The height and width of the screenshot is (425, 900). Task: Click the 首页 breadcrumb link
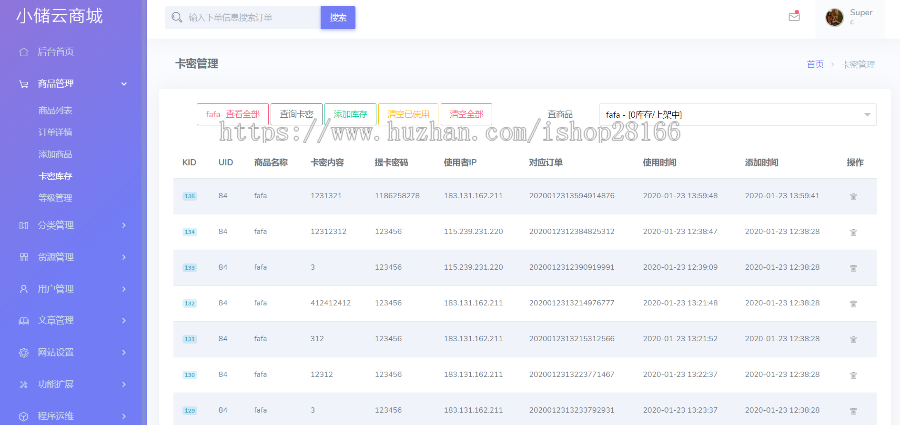[815, 64]
